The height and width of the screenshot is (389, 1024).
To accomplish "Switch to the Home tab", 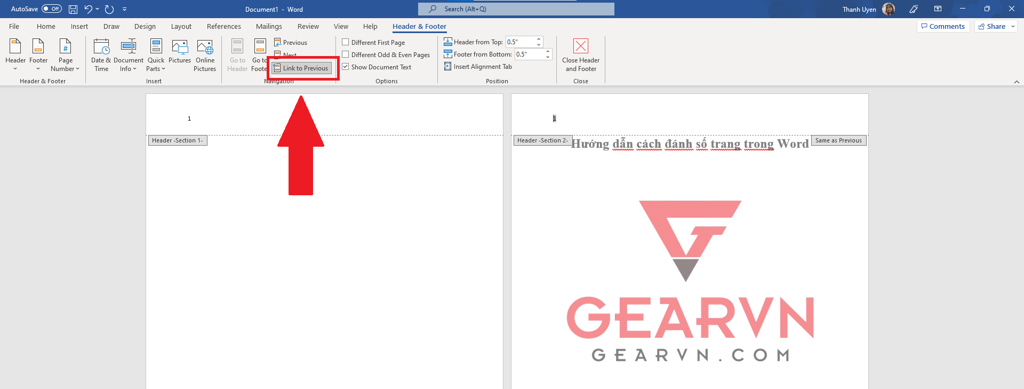I will [x=46, y=27].
